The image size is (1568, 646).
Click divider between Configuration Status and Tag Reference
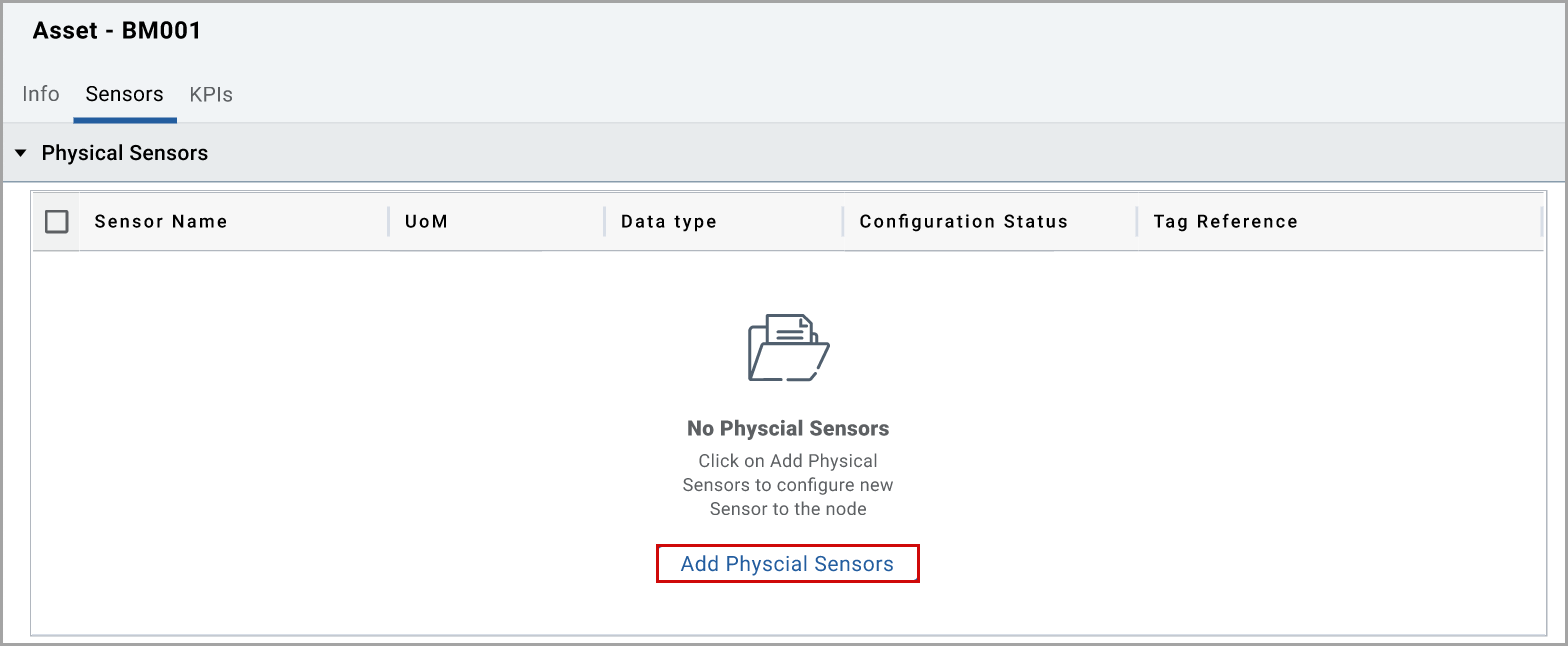pyautogui.click(x=1137, y=221)
